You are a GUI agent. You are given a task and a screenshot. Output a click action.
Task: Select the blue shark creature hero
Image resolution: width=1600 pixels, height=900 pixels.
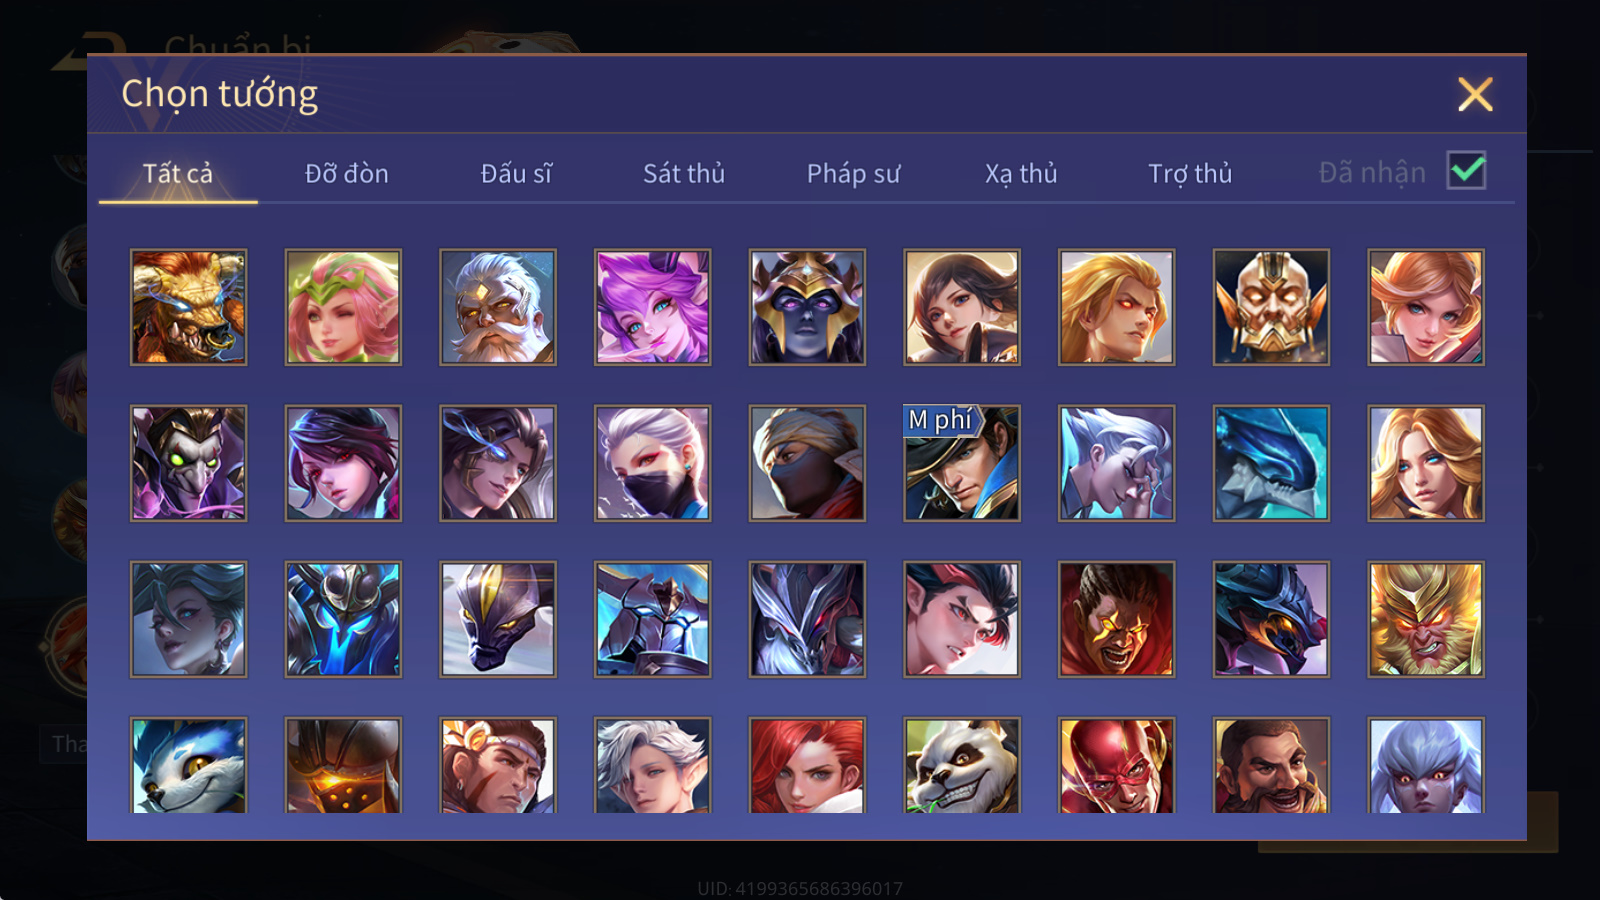[x=1271, y=463]
